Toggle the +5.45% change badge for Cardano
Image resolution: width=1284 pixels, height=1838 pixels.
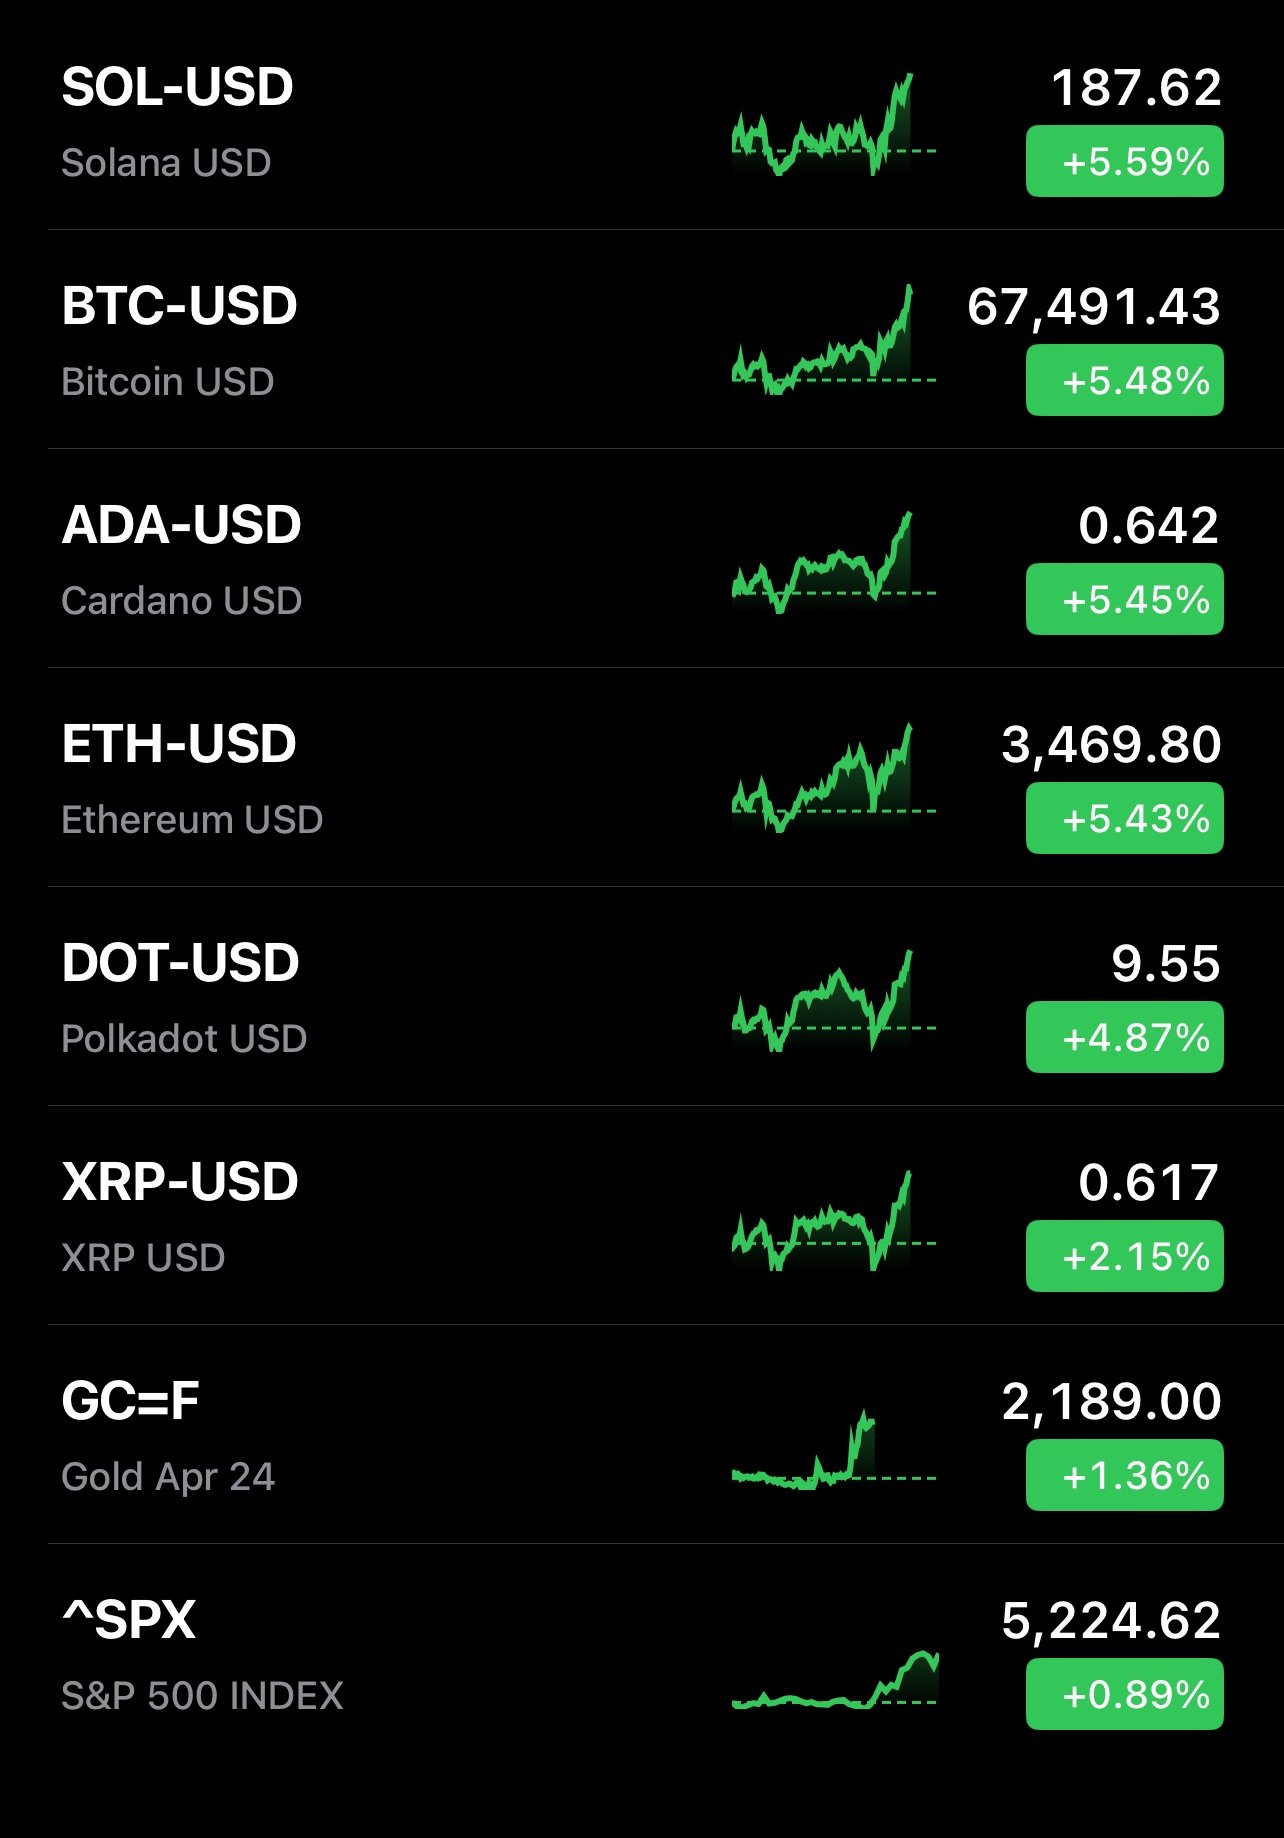pos(1124,599)
